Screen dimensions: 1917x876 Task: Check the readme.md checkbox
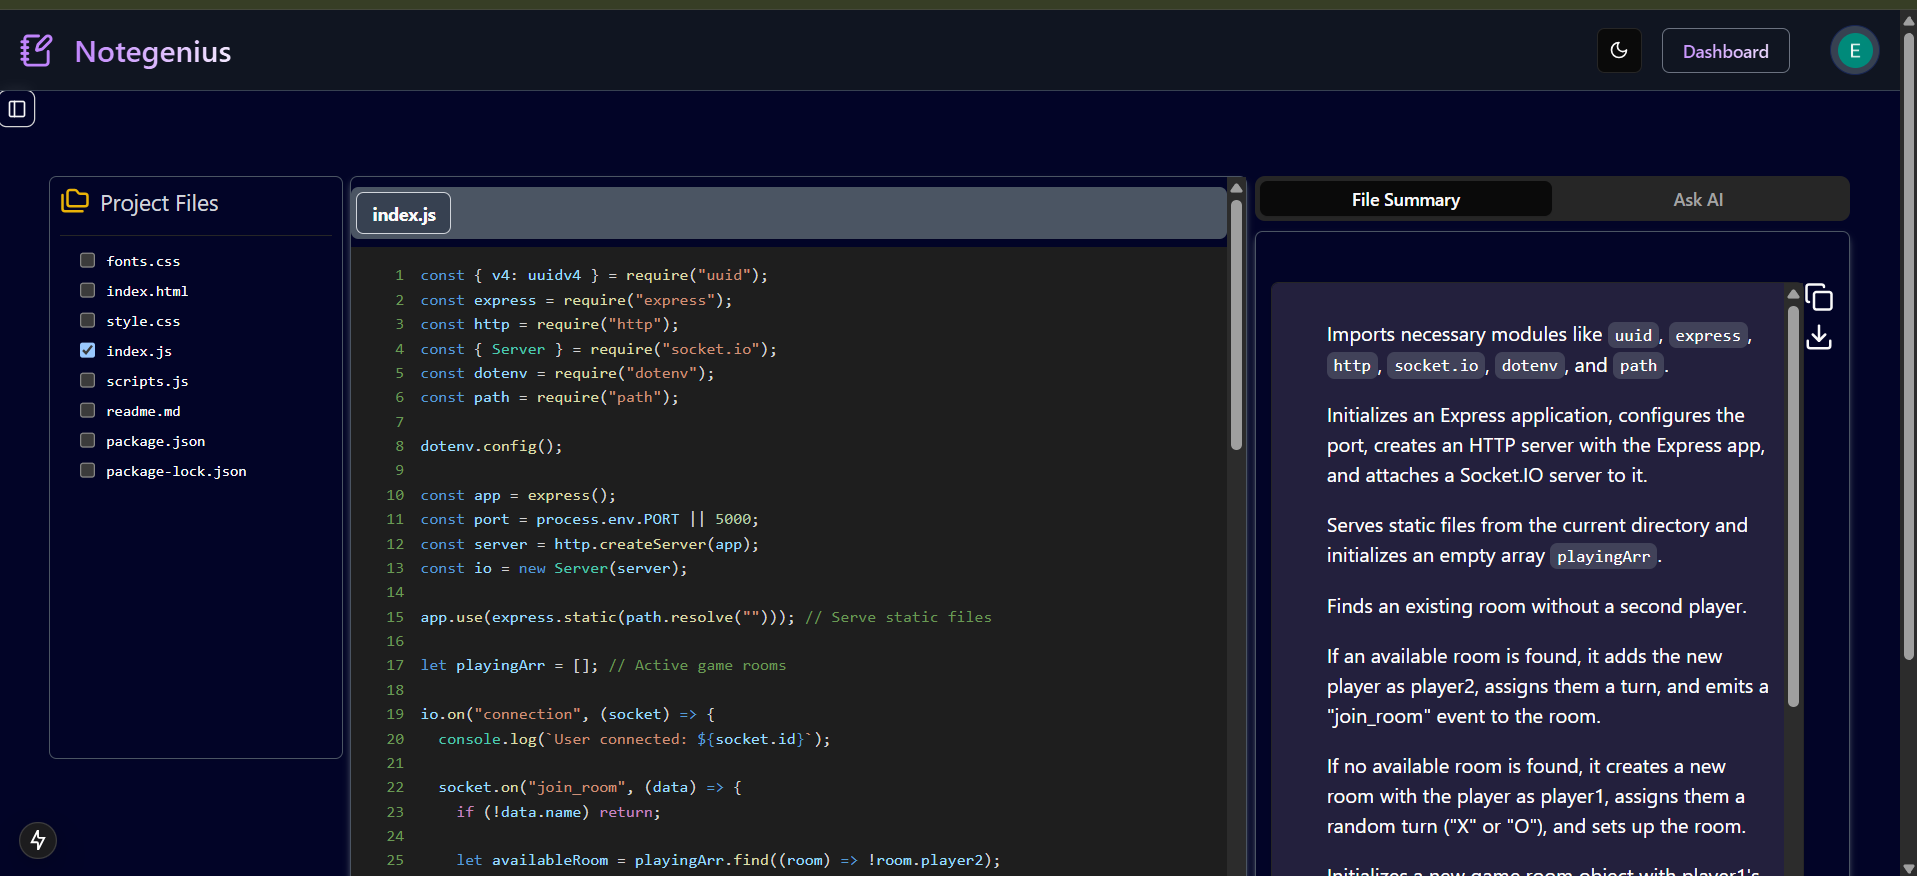pos(87,410)
